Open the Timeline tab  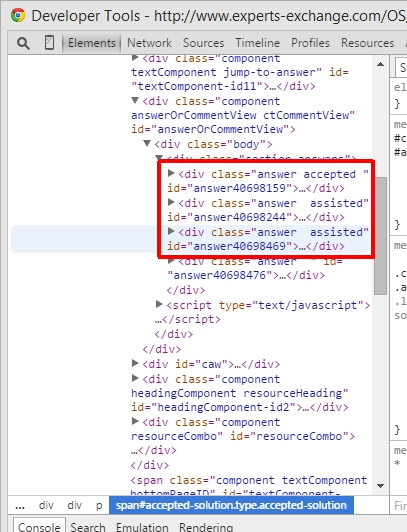click(x=258, y=43)
